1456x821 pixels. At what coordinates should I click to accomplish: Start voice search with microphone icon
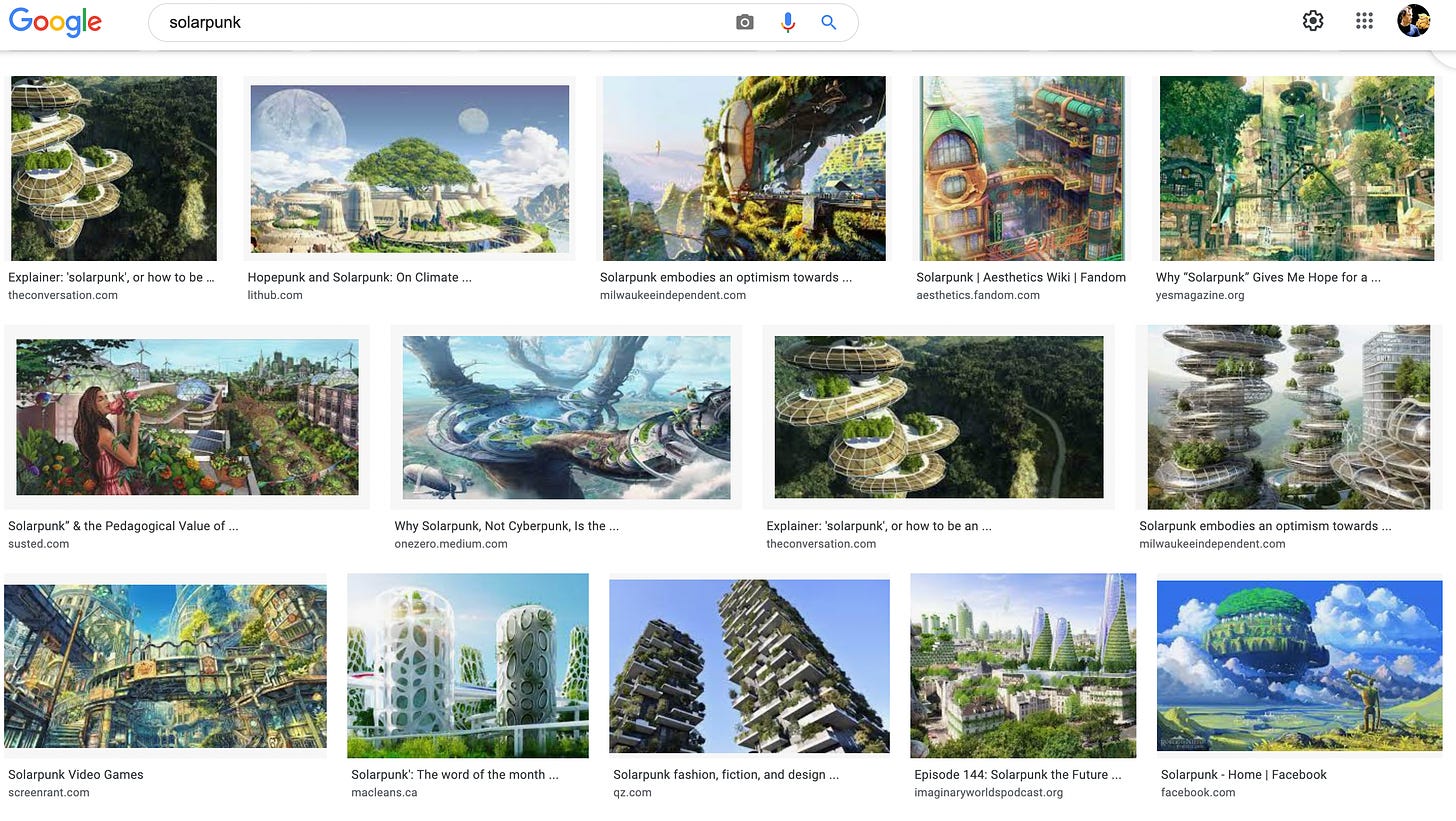(788, 22)
